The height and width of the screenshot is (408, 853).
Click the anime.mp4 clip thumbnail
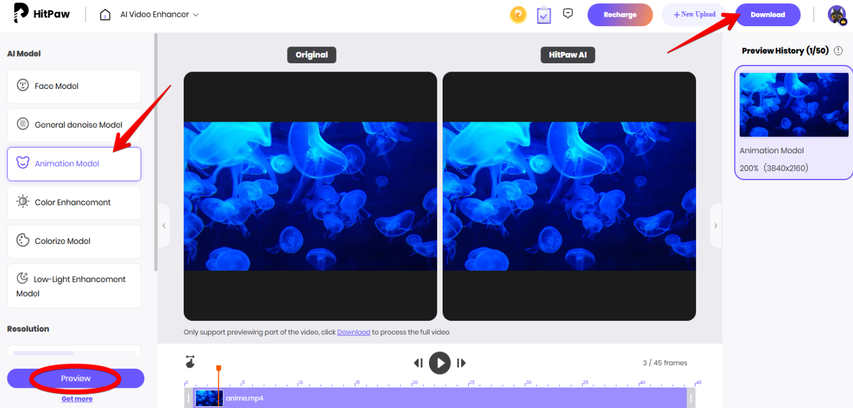click(x=209, y=398)
